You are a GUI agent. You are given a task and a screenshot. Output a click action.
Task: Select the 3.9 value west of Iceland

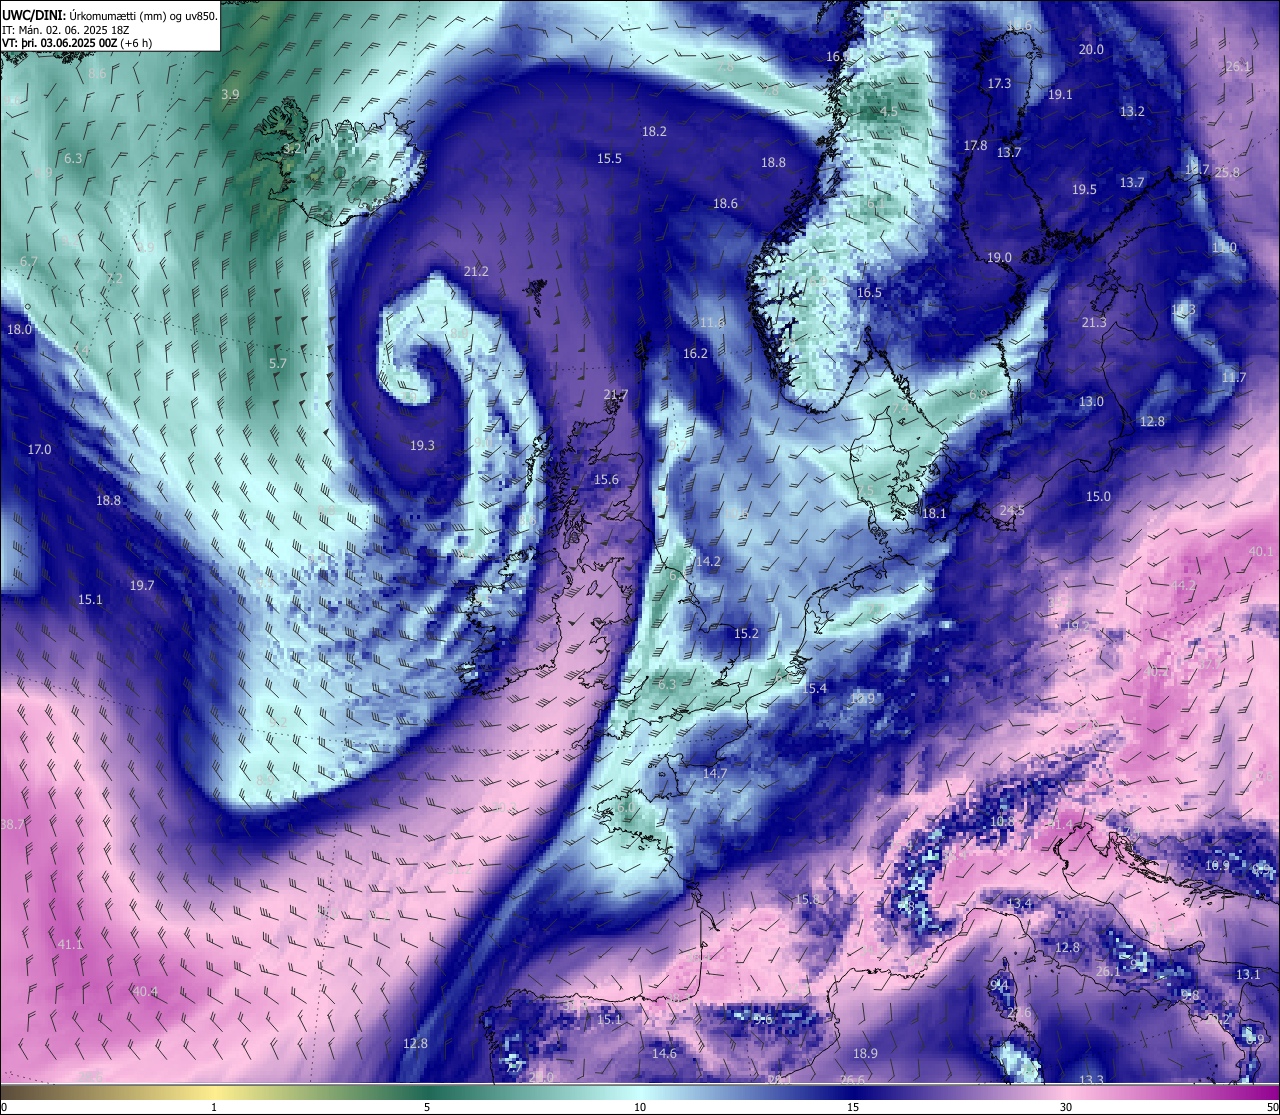tap(230, 94)
